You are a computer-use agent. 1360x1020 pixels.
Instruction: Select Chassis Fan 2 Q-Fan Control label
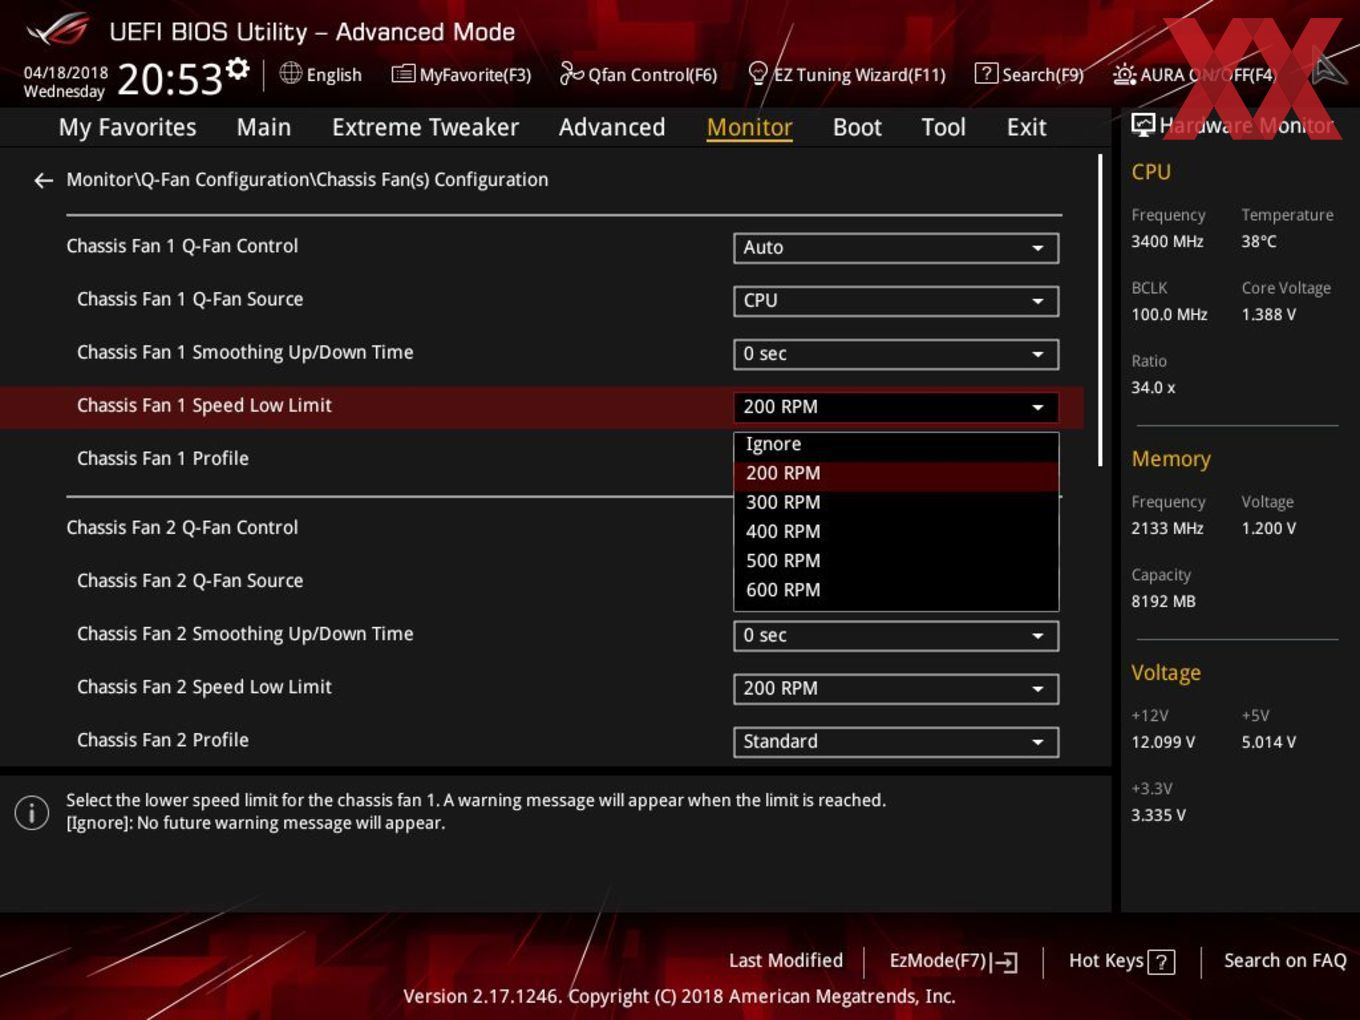pos(182,527)
